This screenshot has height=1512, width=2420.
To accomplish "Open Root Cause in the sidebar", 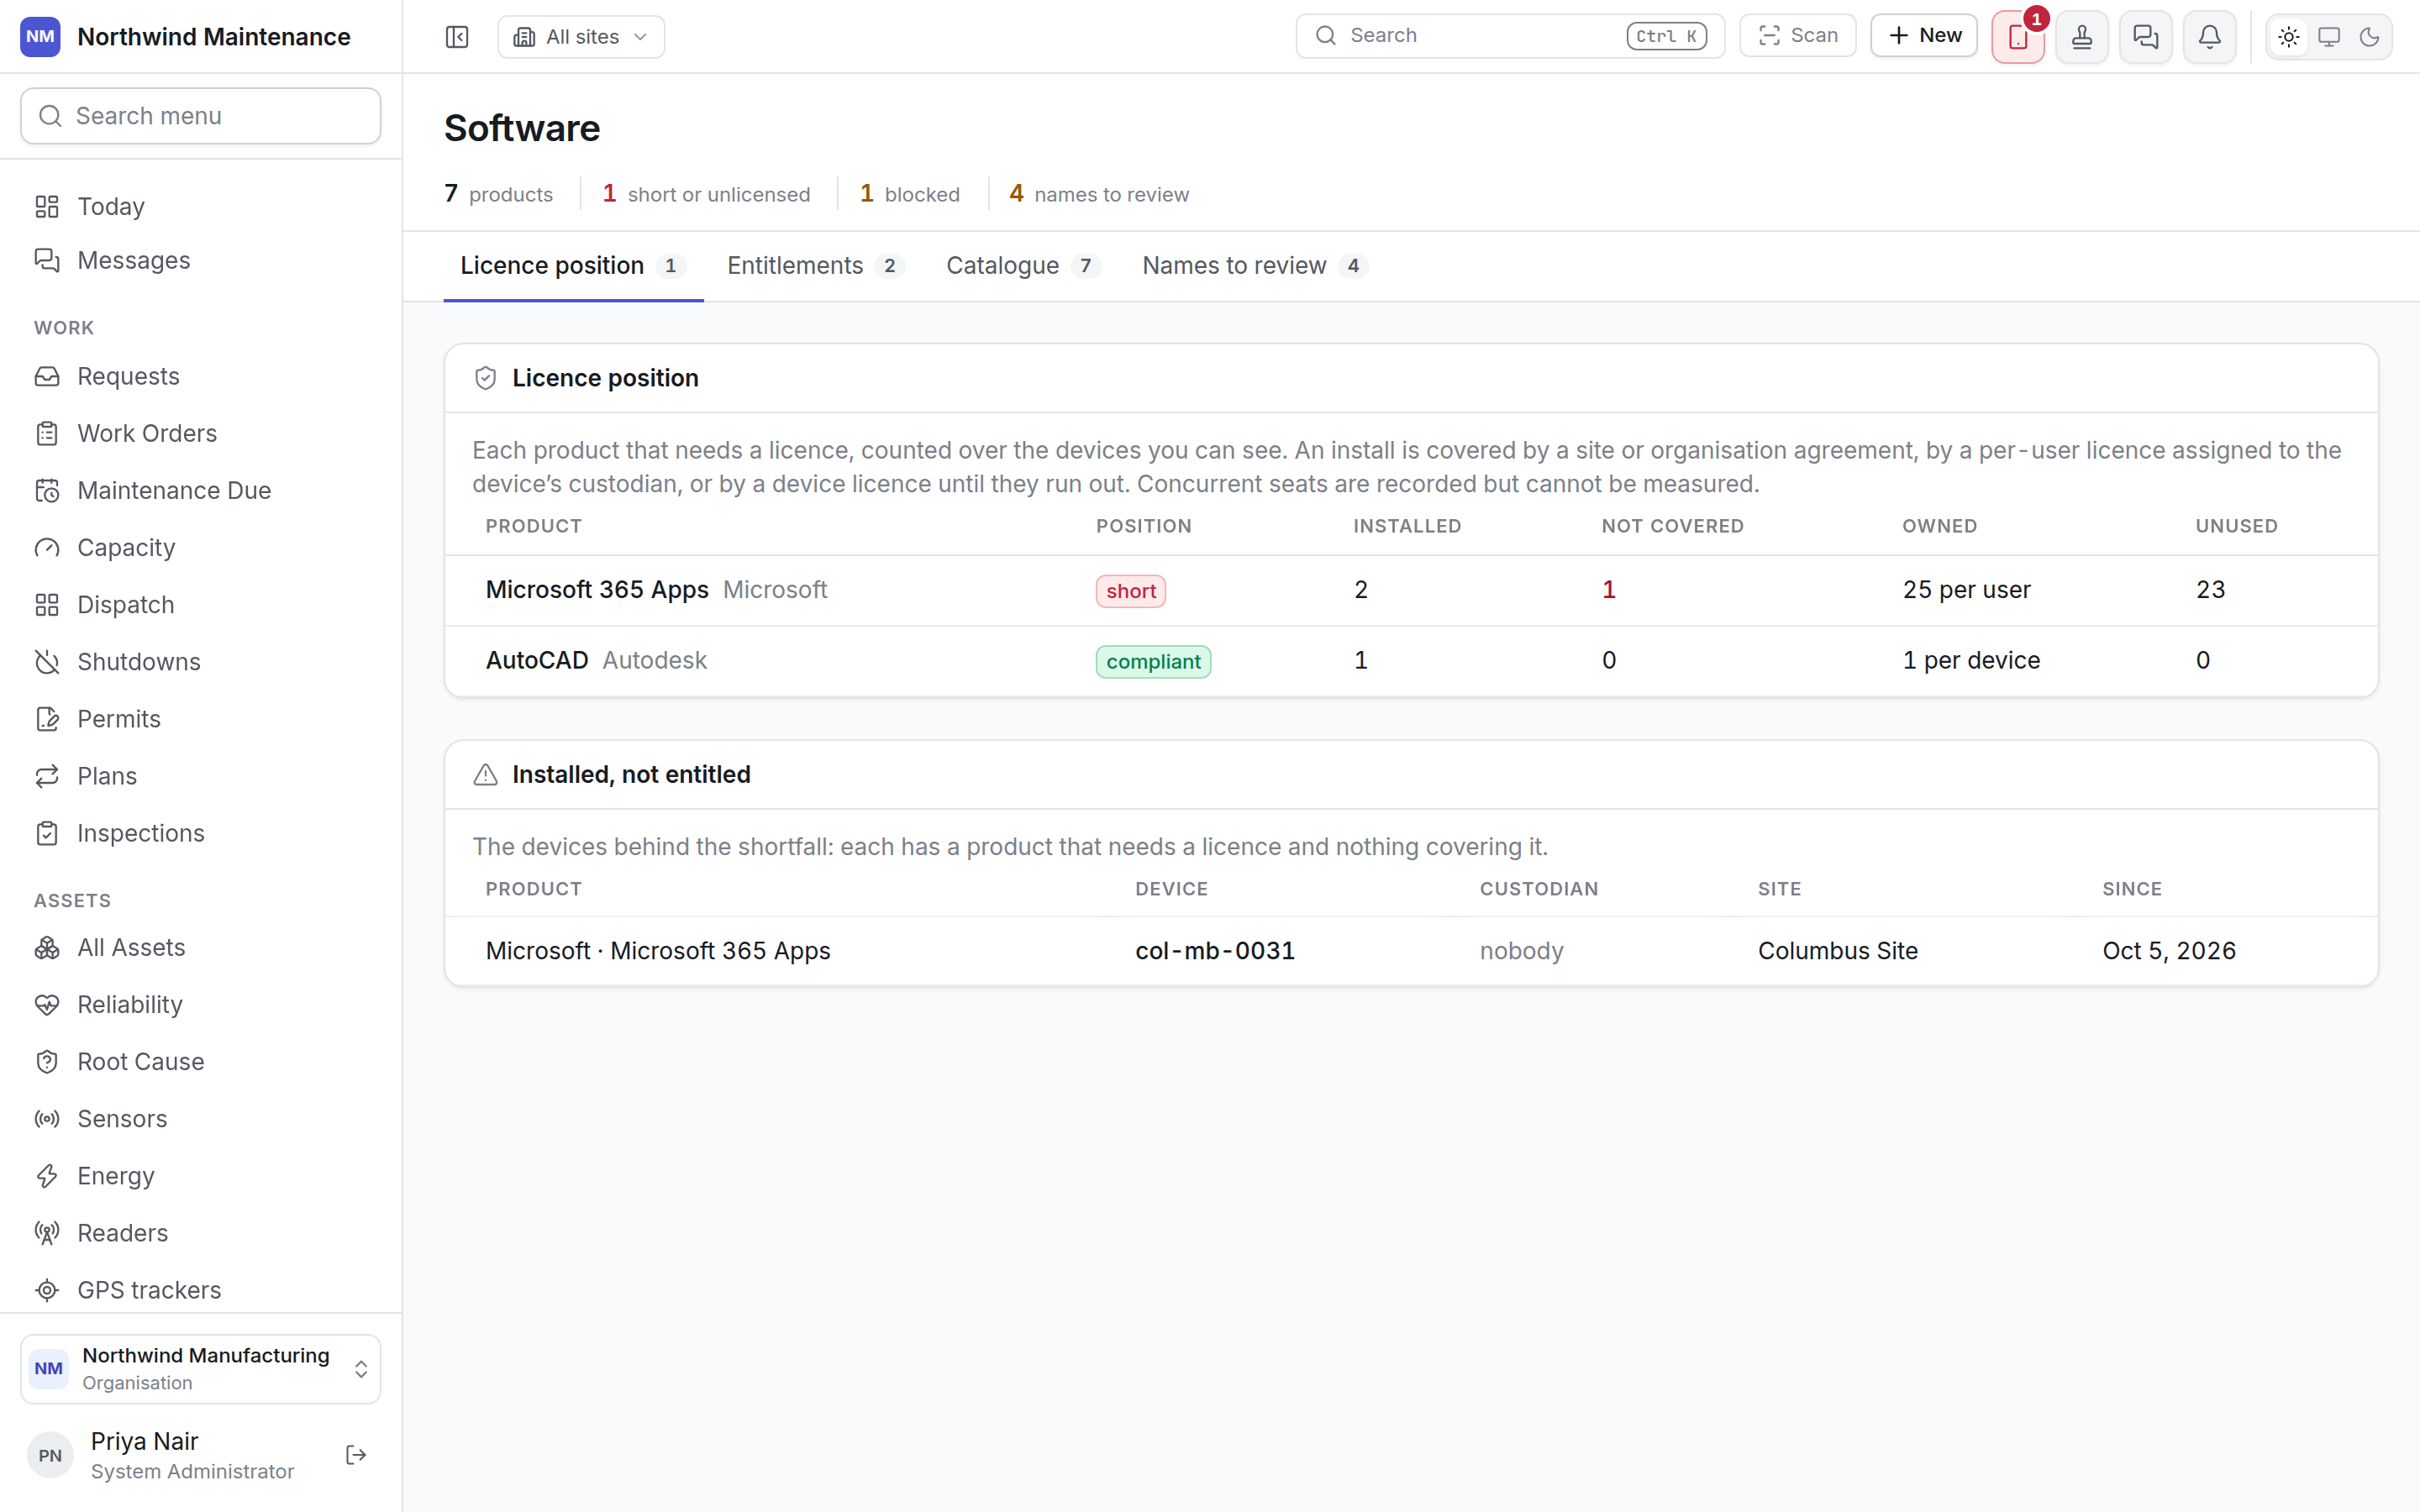I will 201,1061.
